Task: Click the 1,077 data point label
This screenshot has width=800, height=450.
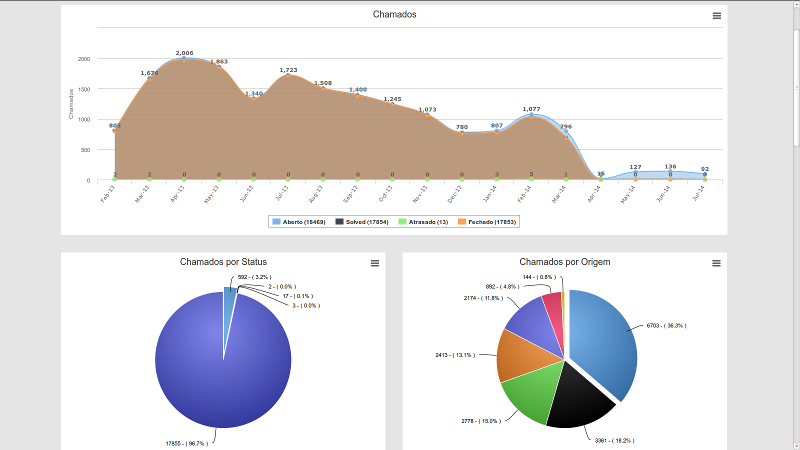Action: coord(531,109)
